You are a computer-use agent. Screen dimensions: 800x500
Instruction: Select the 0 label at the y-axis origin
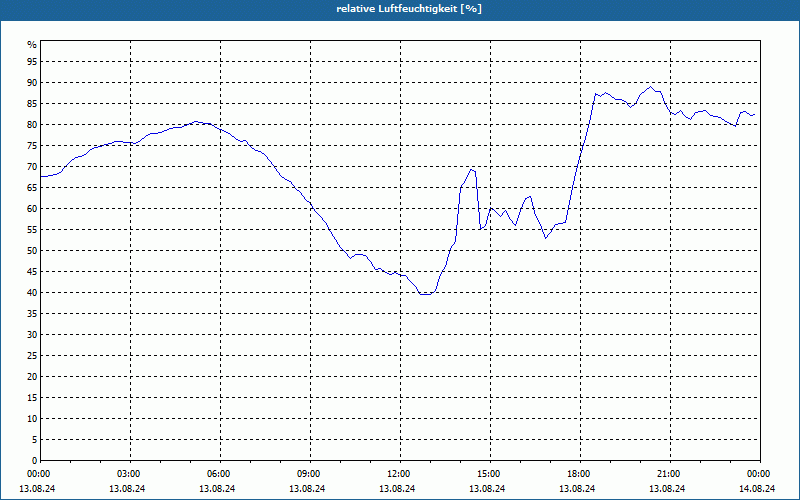(x=35, y=461)
